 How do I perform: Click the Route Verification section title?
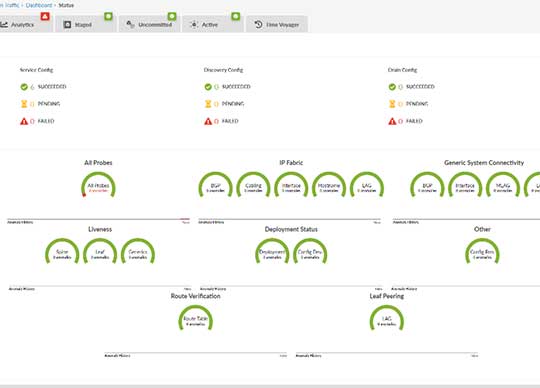(x=196, y=296)
